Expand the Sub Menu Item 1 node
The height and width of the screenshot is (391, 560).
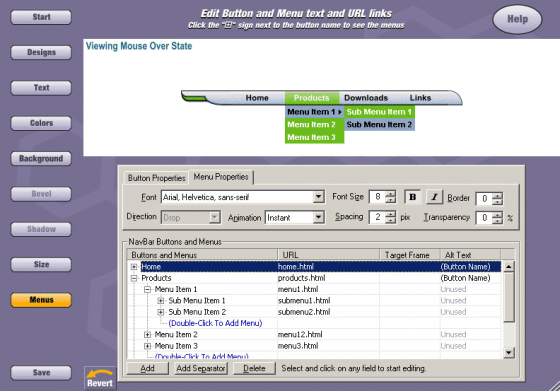[161, 301]
